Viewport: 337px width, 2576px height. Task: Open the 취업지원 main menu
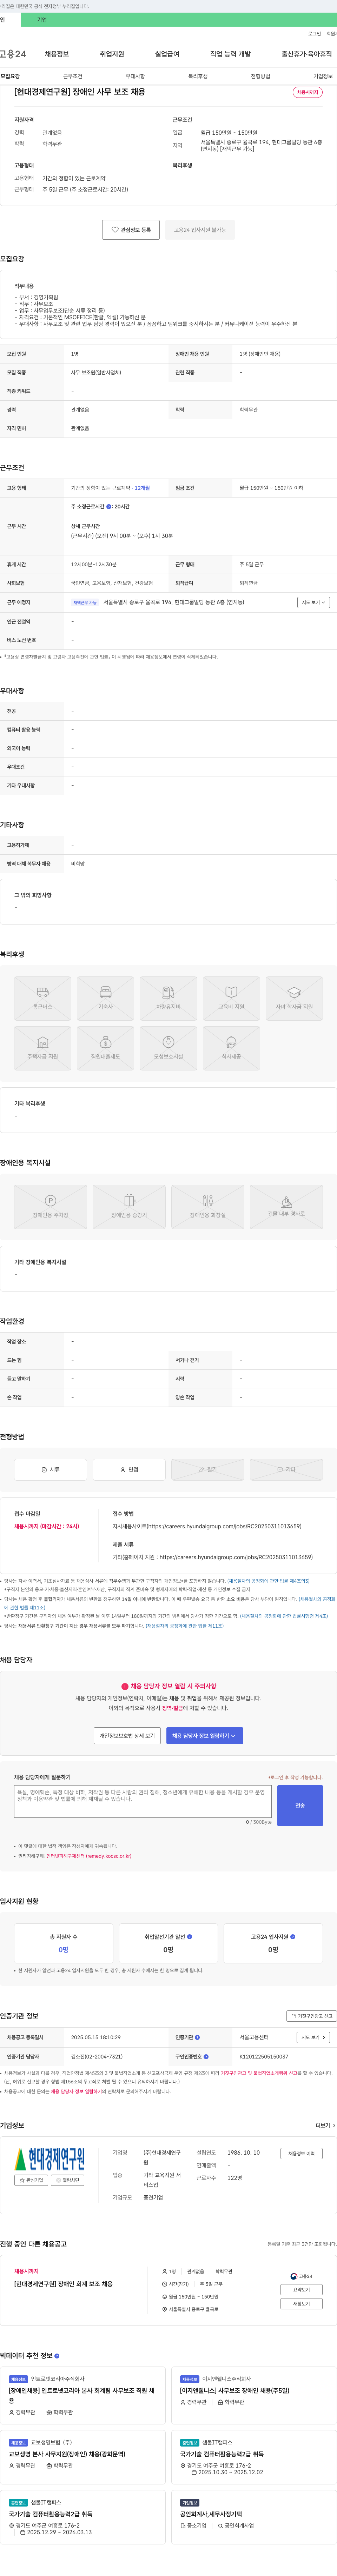pyautogui.click(x=112, y=54)
